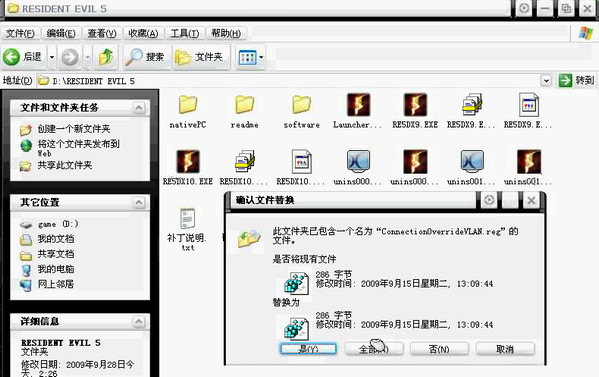Open the 帮助(H) menu
This screenshot has width=599, height=377.
226,34
